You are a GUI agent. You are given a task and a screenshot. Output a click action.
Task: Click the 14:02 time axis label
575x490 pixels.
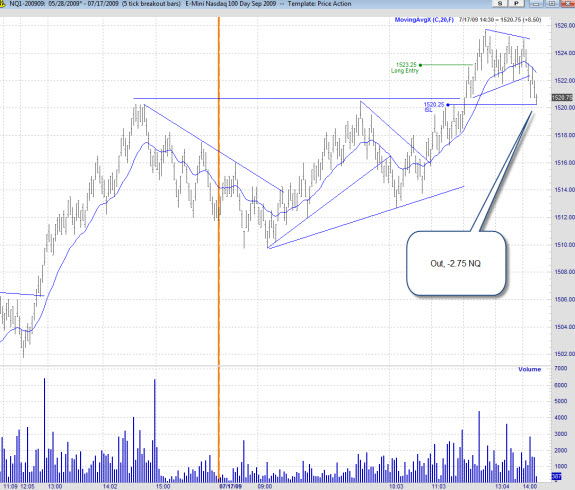pyautogui.click(x=110, y=487)
